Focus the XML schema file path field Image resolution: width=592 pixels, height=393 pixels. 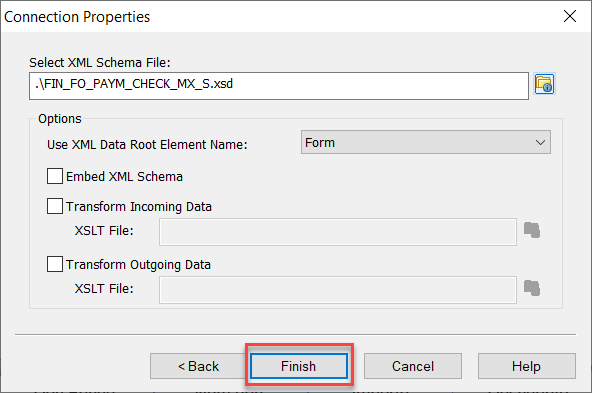[x=279, y=86]
